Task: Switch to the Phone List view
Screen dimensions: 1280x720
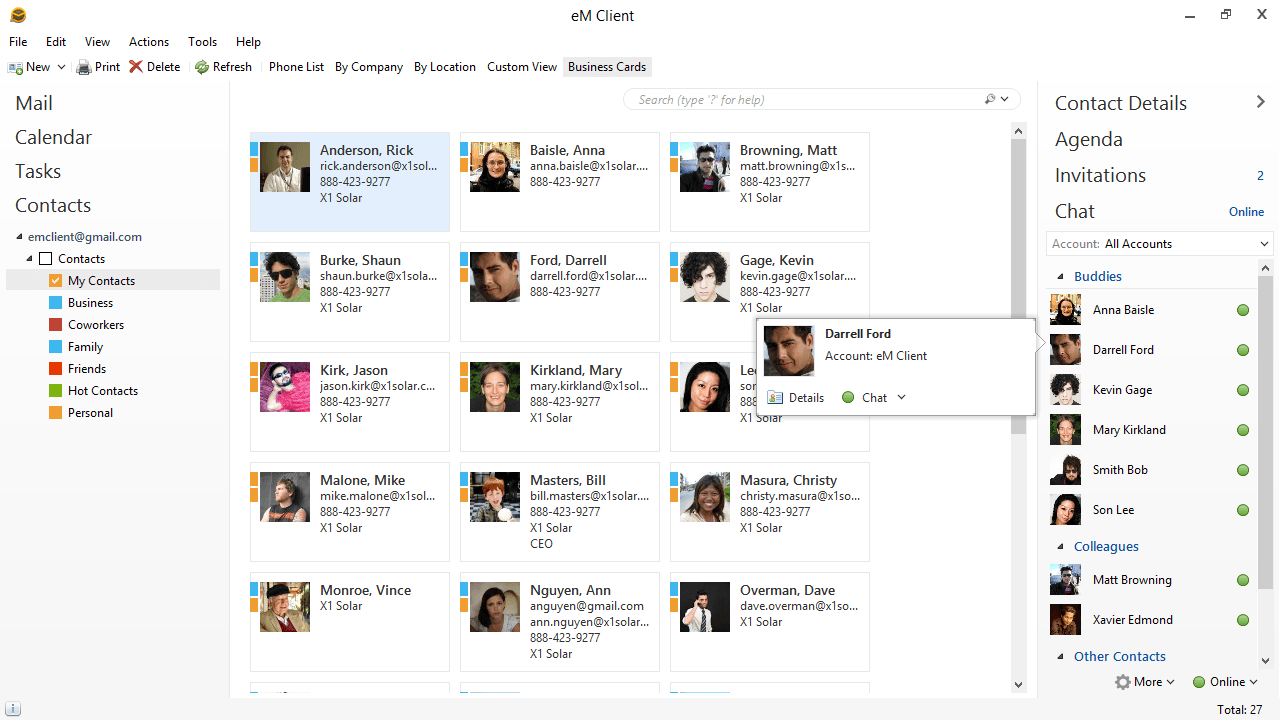Action: (296, 67)
